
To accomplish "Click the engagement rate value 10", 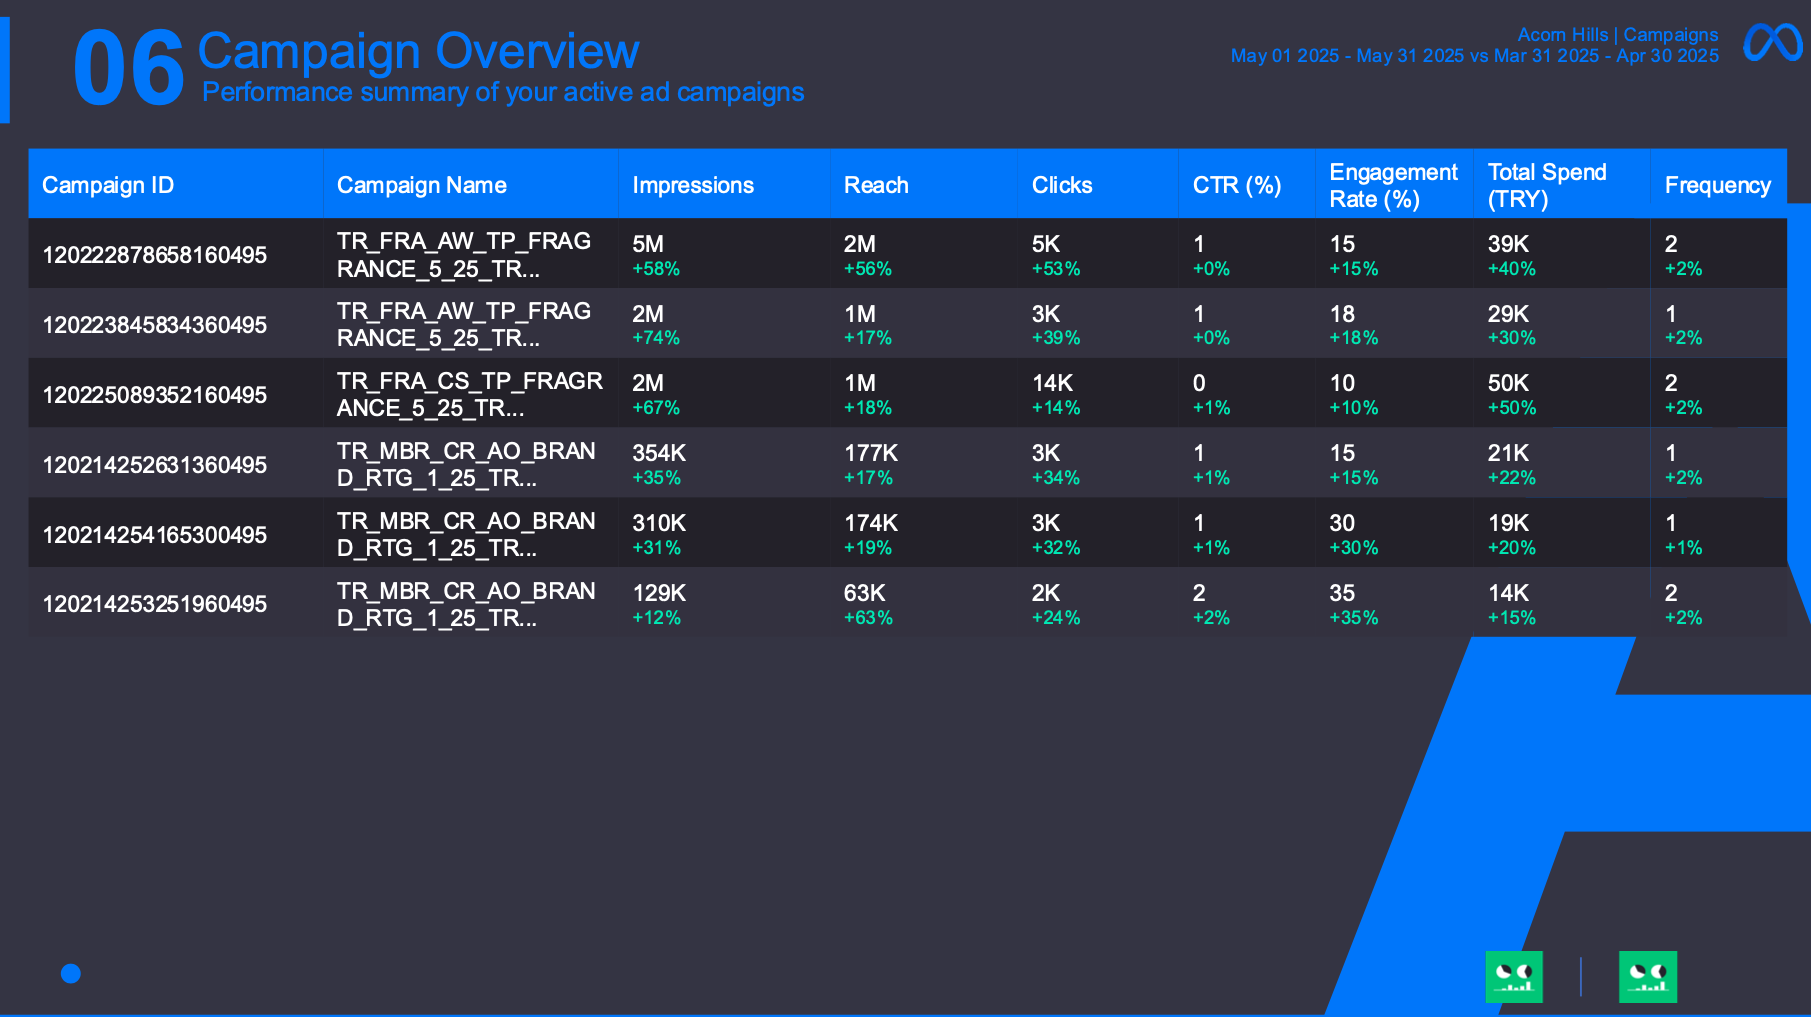I will coord(1342,383).
